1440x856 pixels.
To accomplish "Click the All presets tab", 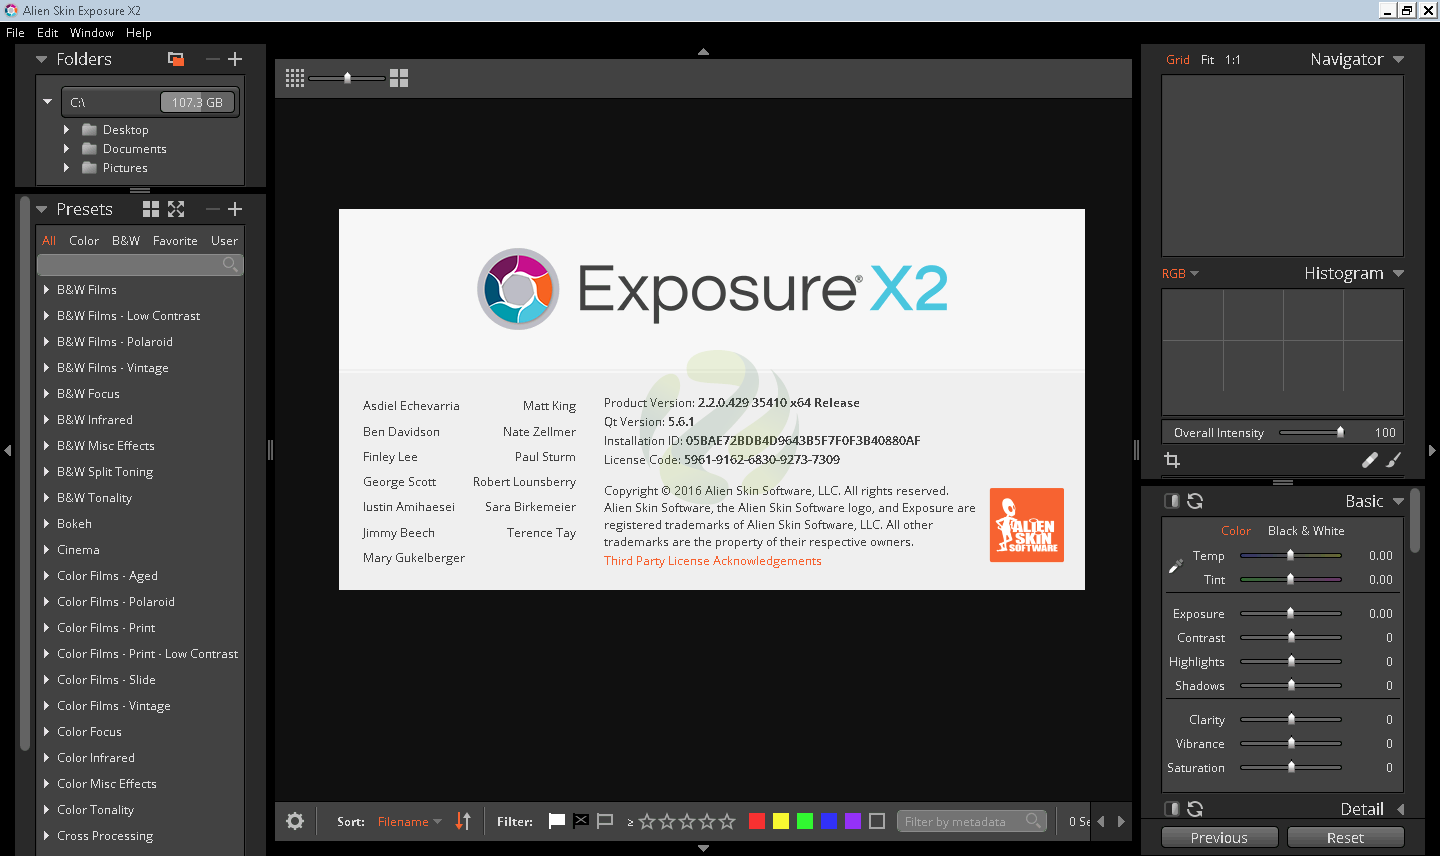I will pos(49,241).
